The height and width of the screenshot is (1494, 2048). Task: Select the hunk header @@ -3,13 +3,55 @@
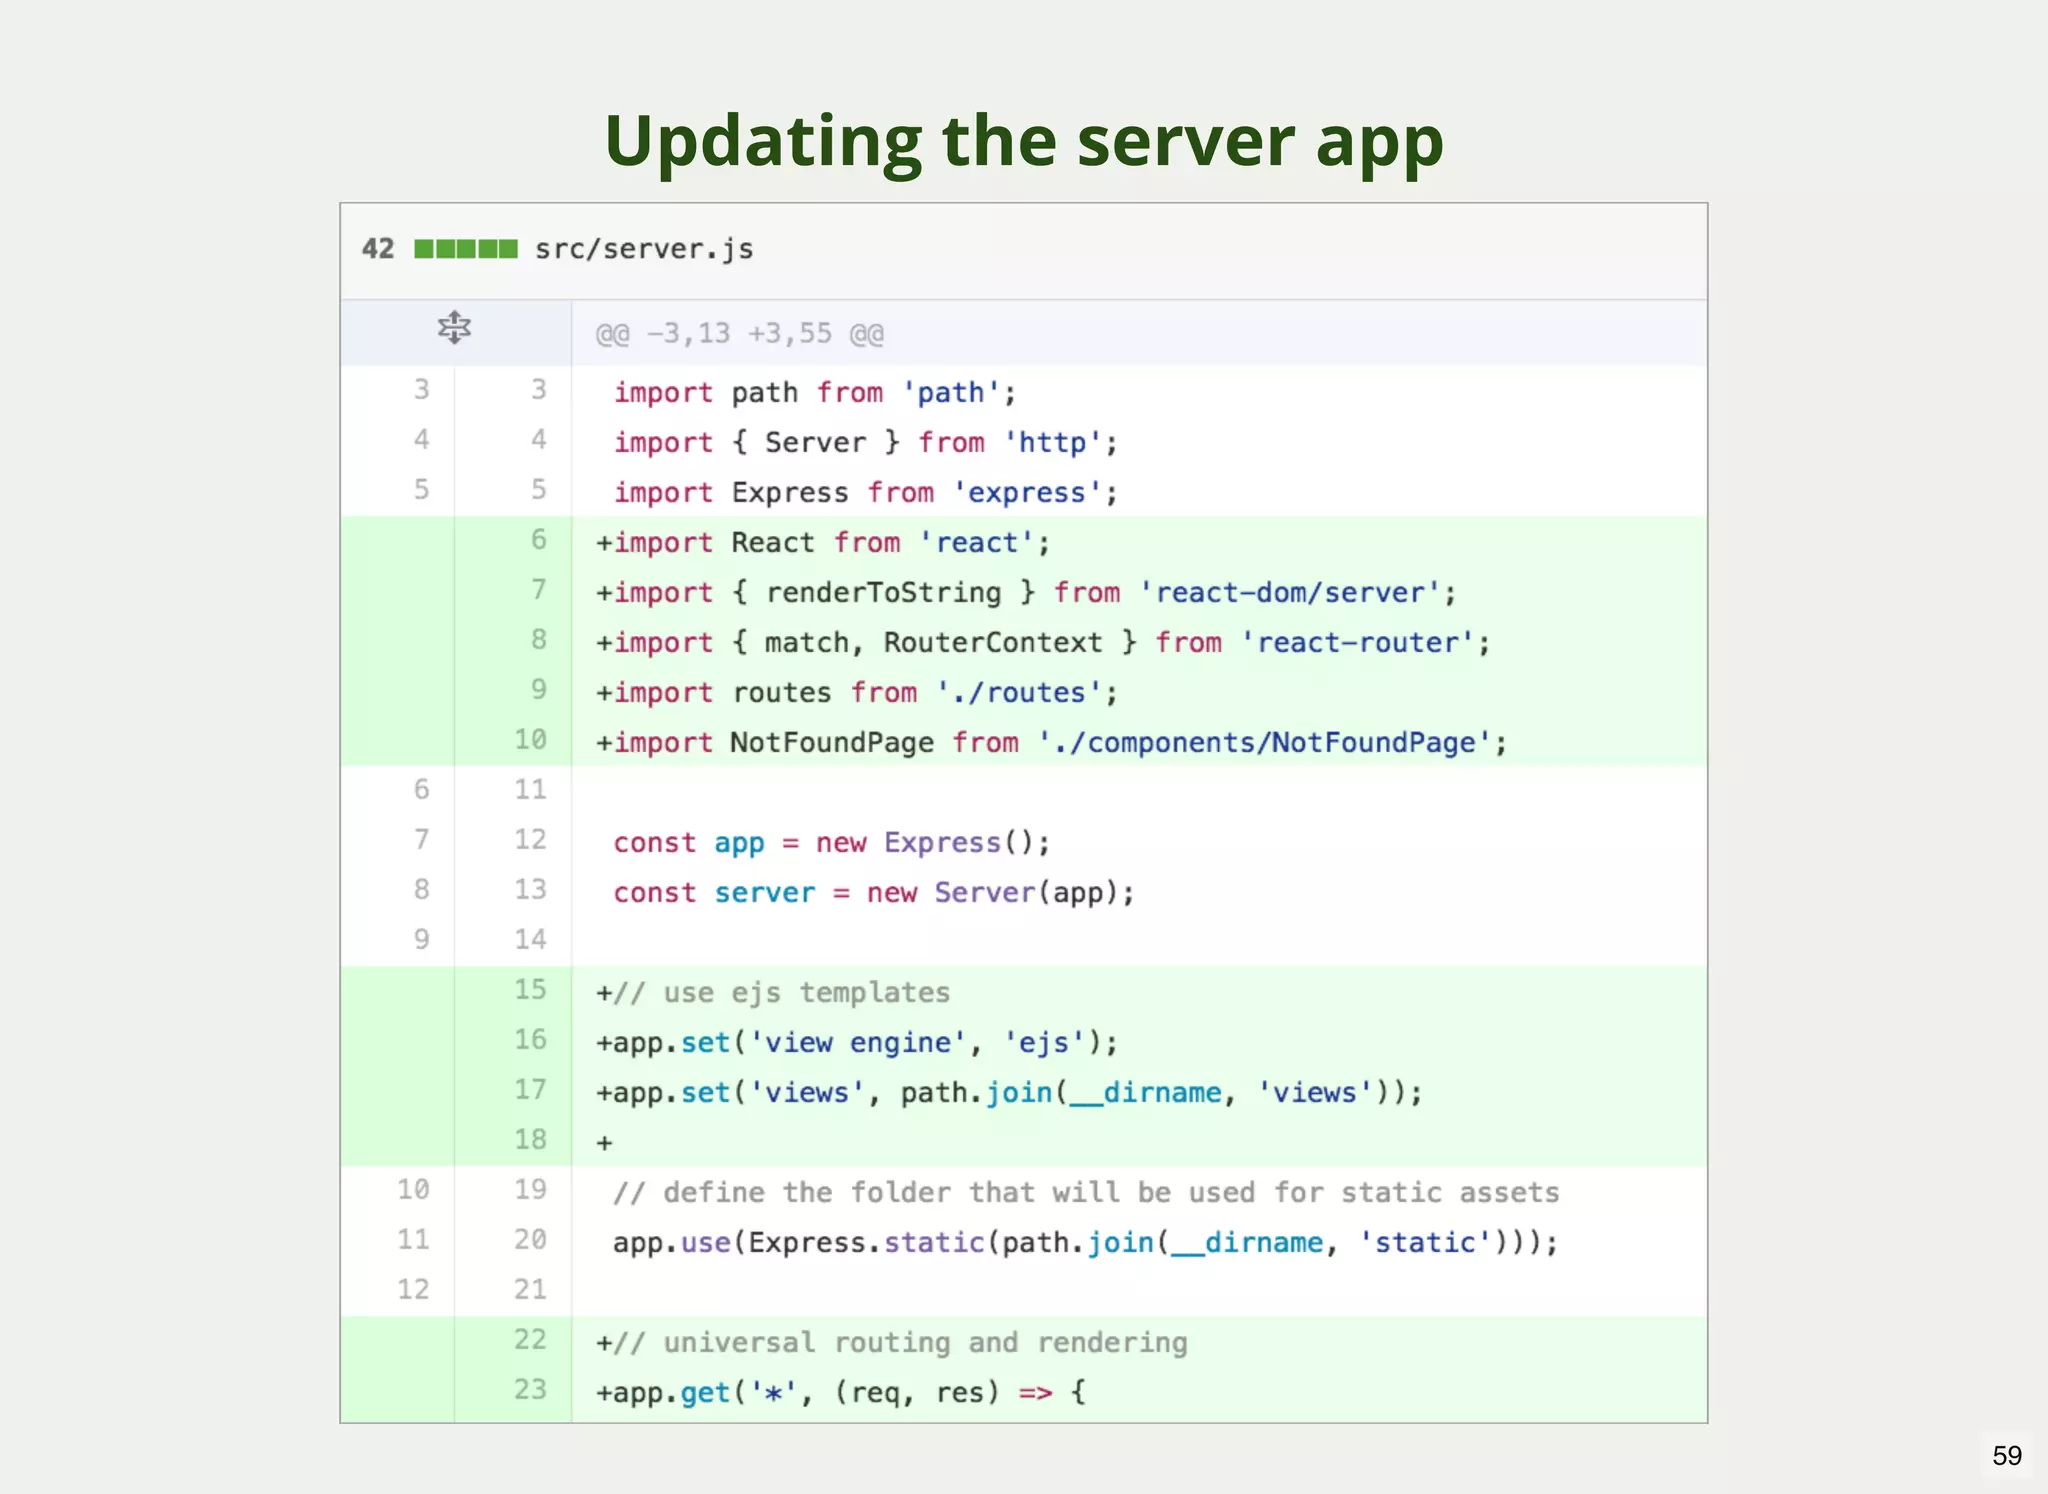(x=739, y=334)
